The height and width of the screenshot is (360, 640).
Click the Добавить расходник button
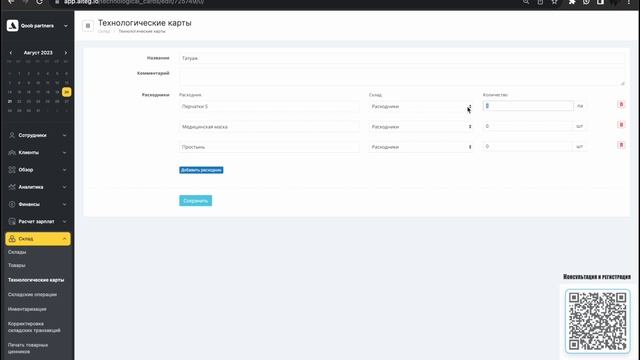201,170
